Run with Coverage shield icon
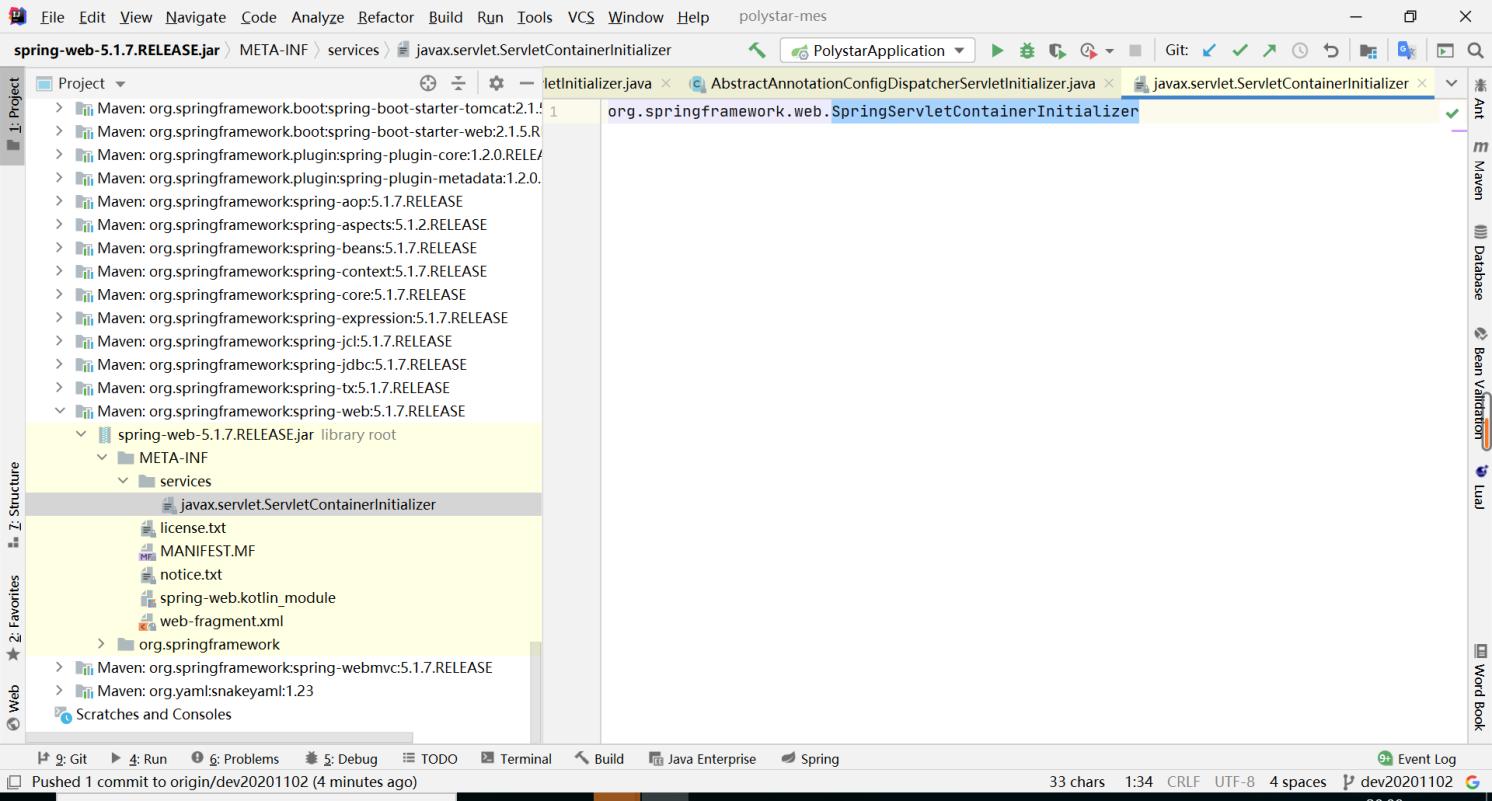This screenshot has height=801, width=1492. [x=1056, y=50]
